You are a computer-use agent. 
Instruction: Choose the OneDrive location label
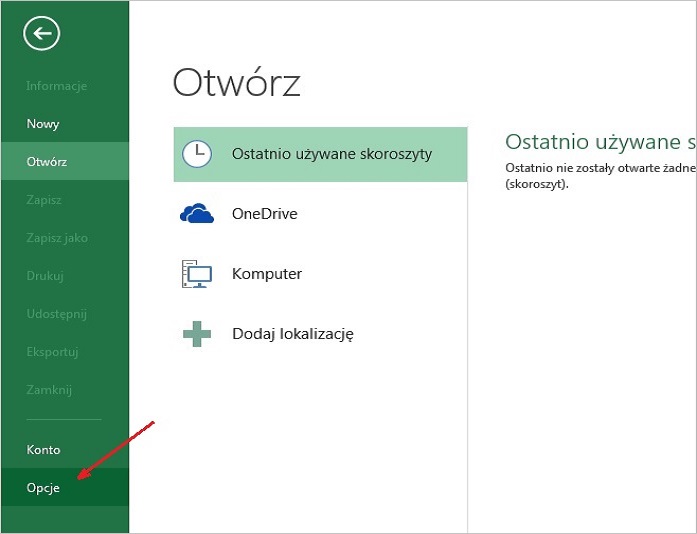pyautogui.click(x=264, y=213)
